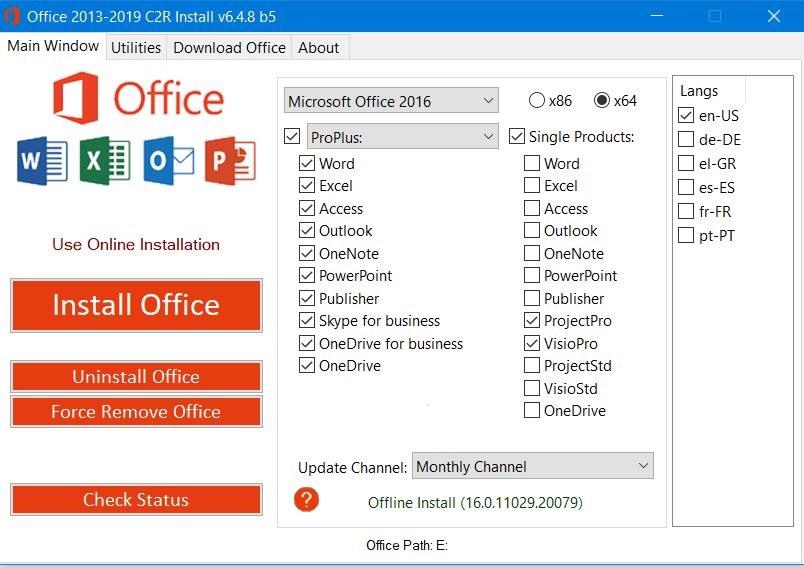This screenshot has height=567, width=804.
Task: Click the Office logo in the title bar
Action: [x=11, y=16]
